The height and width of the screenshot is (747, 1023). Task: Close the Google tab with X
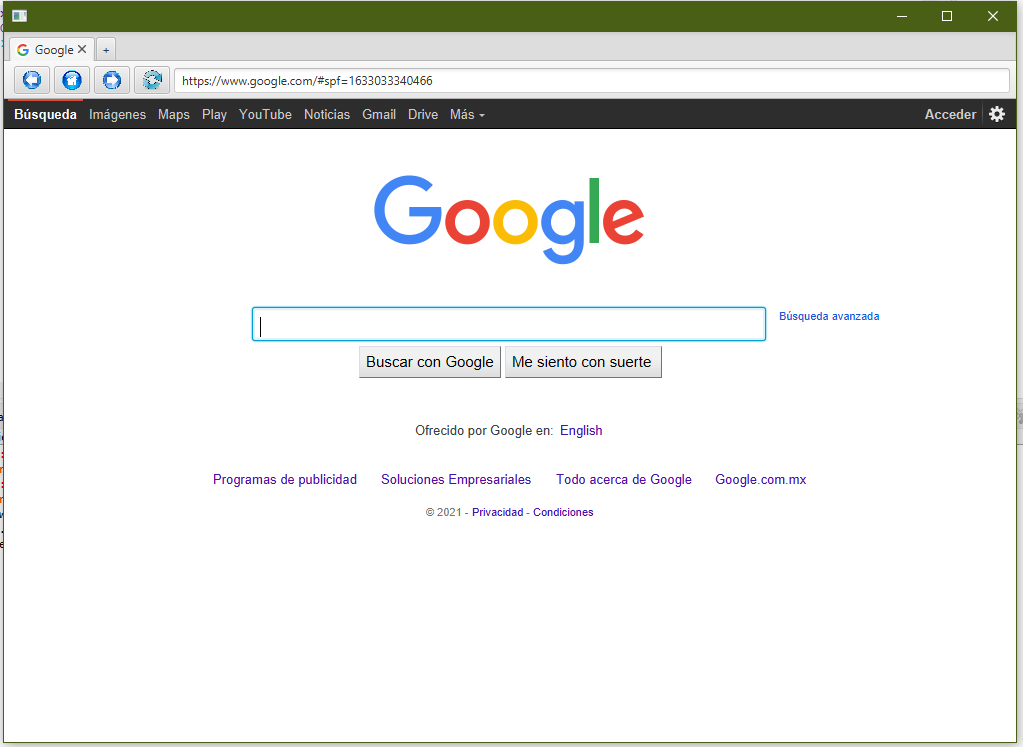[82, 50]
